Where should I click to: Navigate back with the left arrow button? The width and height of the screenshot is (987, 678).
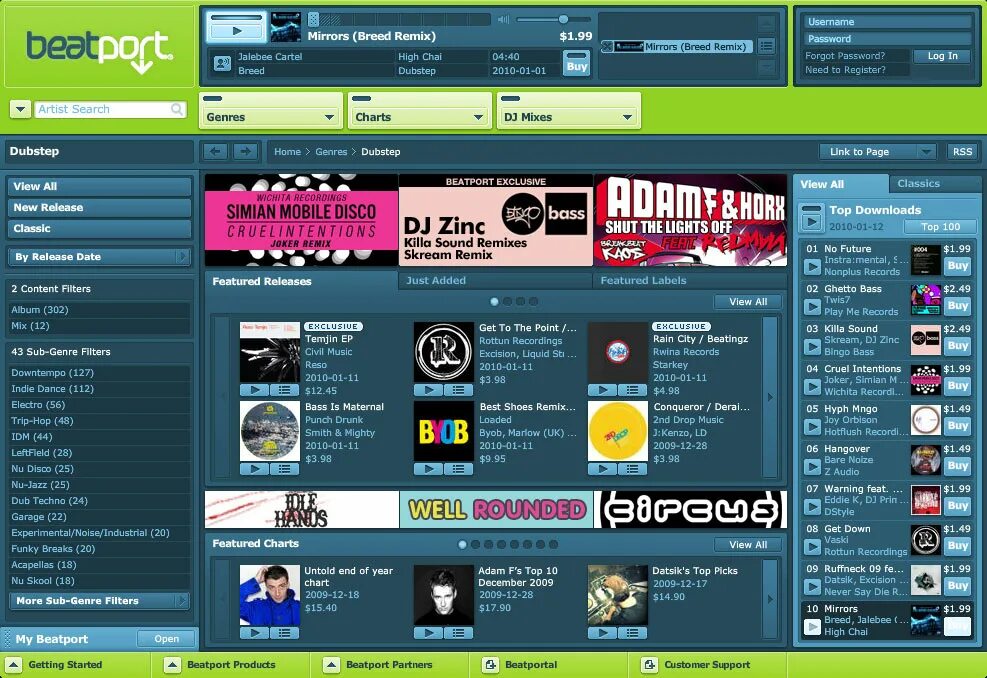click(x=215, y=152)
